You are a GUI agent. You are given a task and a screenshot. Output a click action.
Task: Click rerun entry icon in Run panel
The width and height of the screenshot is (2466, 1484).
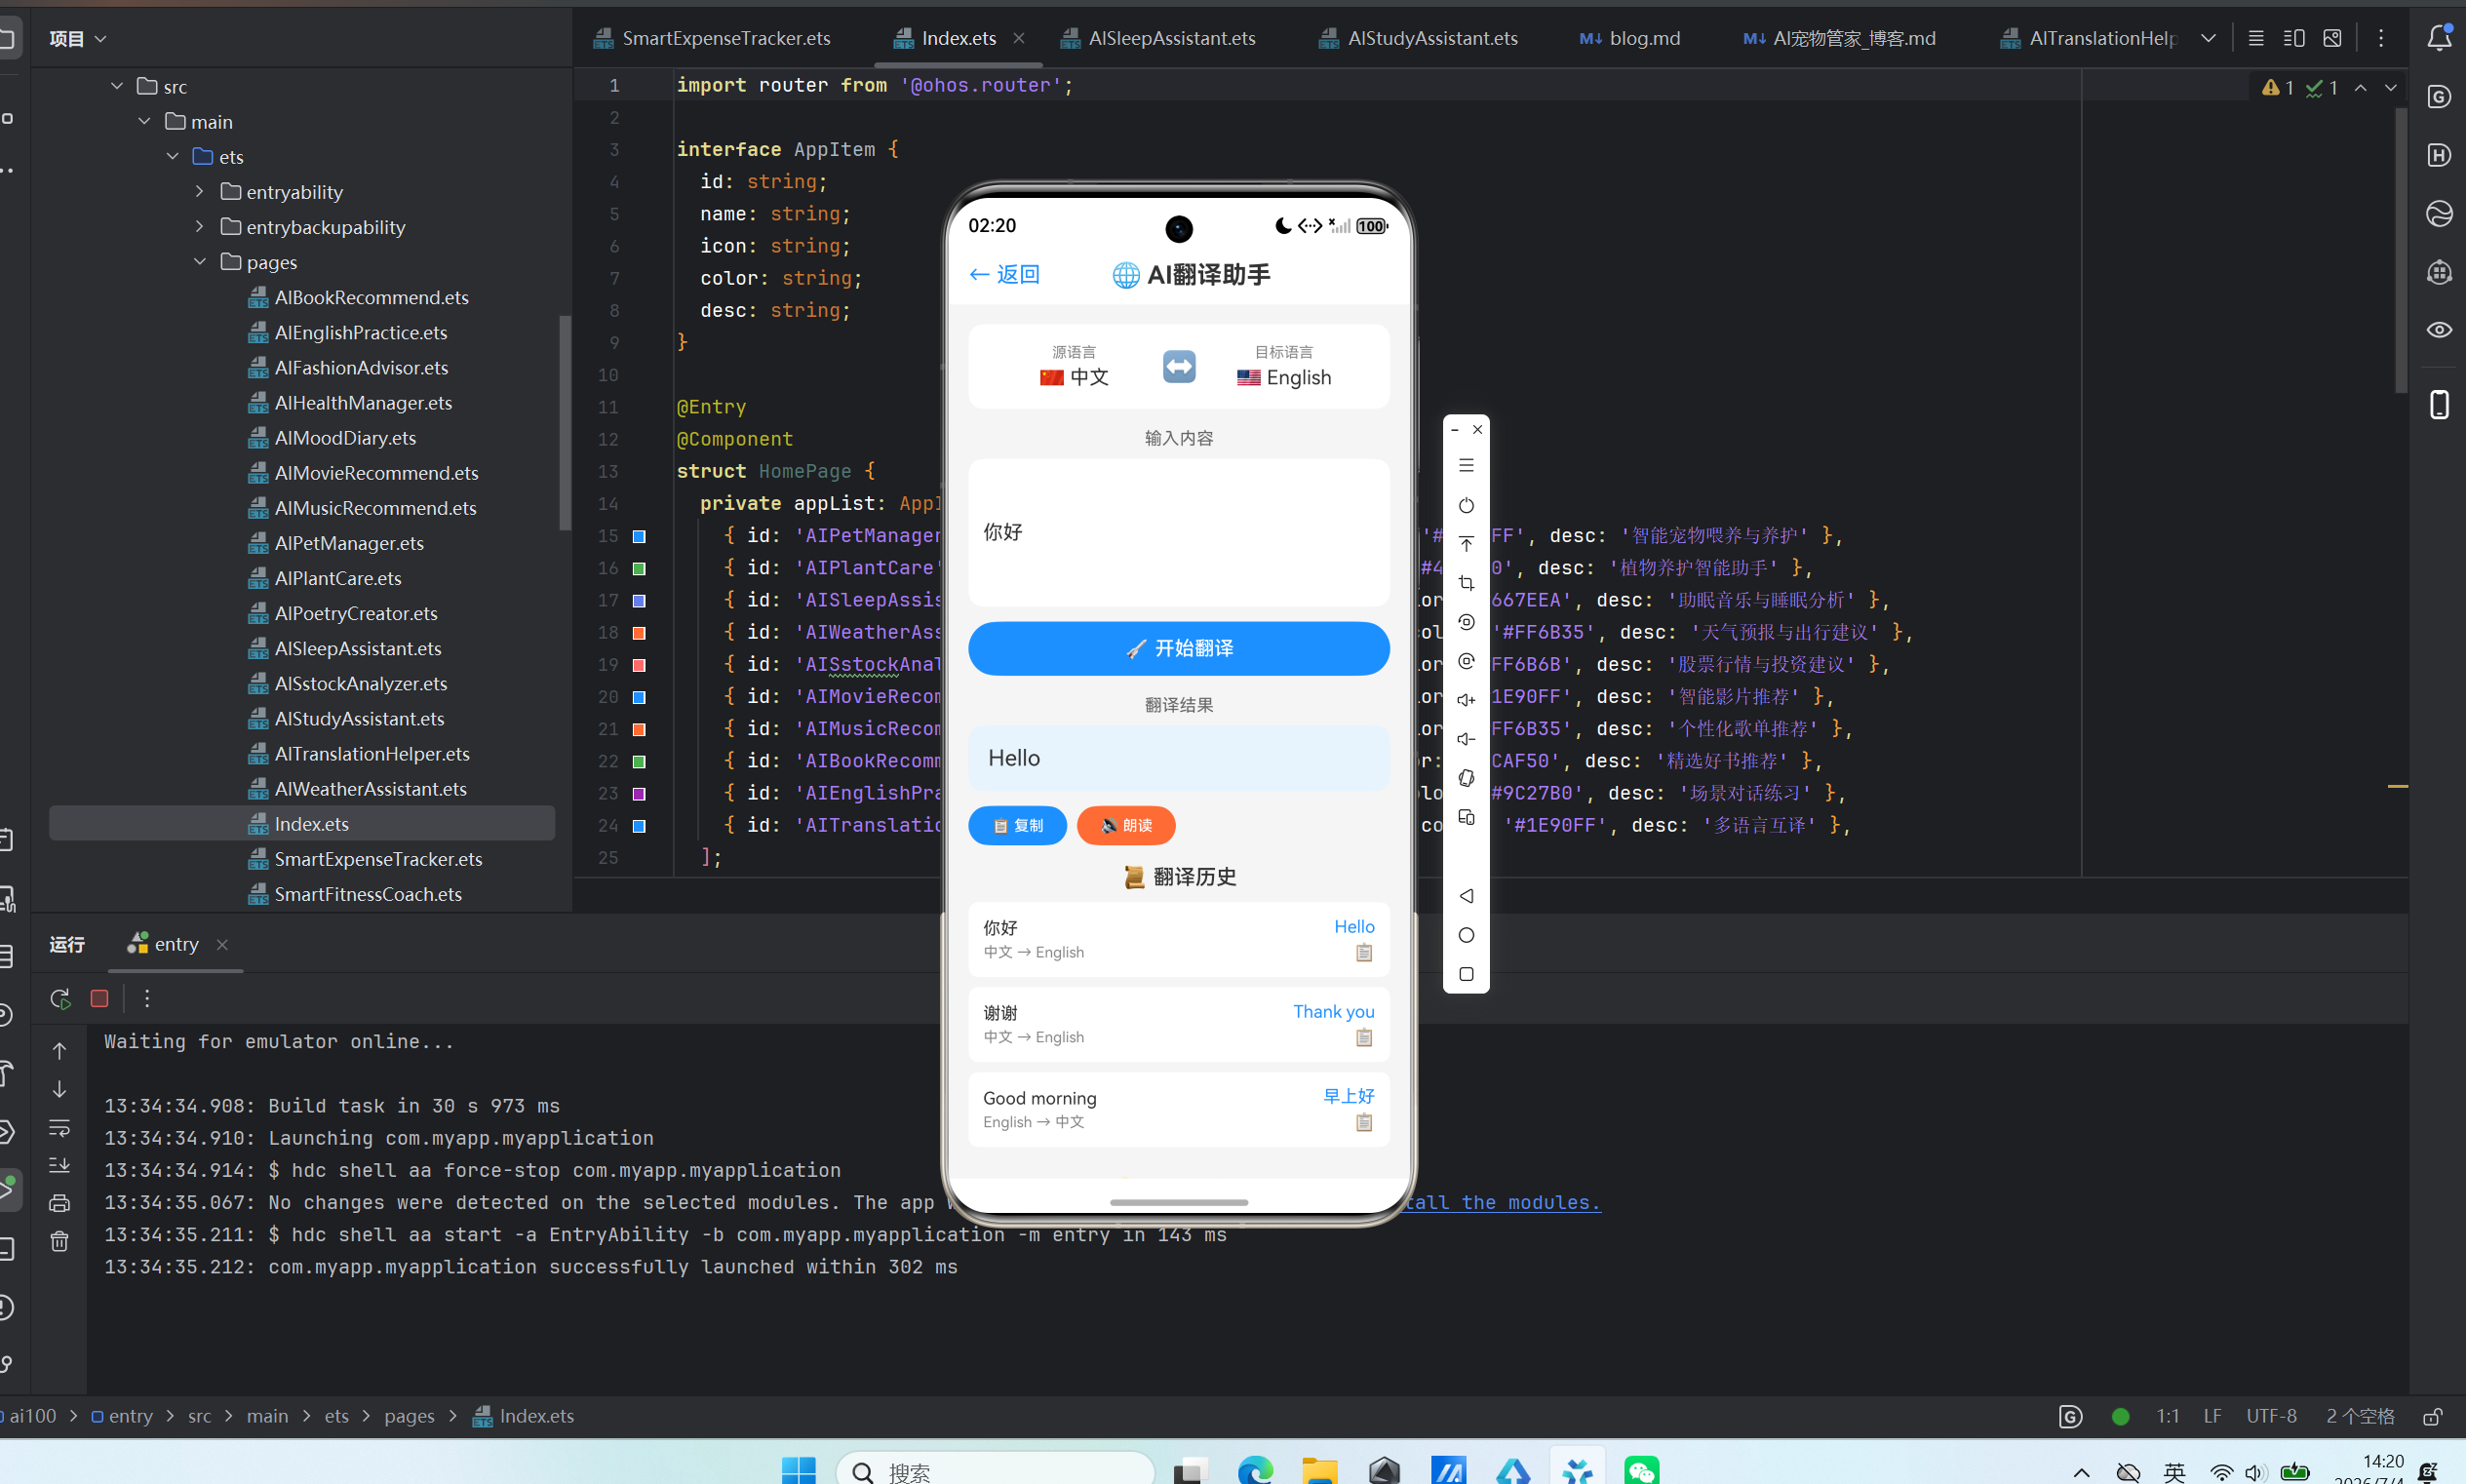(x=60, y=998)
